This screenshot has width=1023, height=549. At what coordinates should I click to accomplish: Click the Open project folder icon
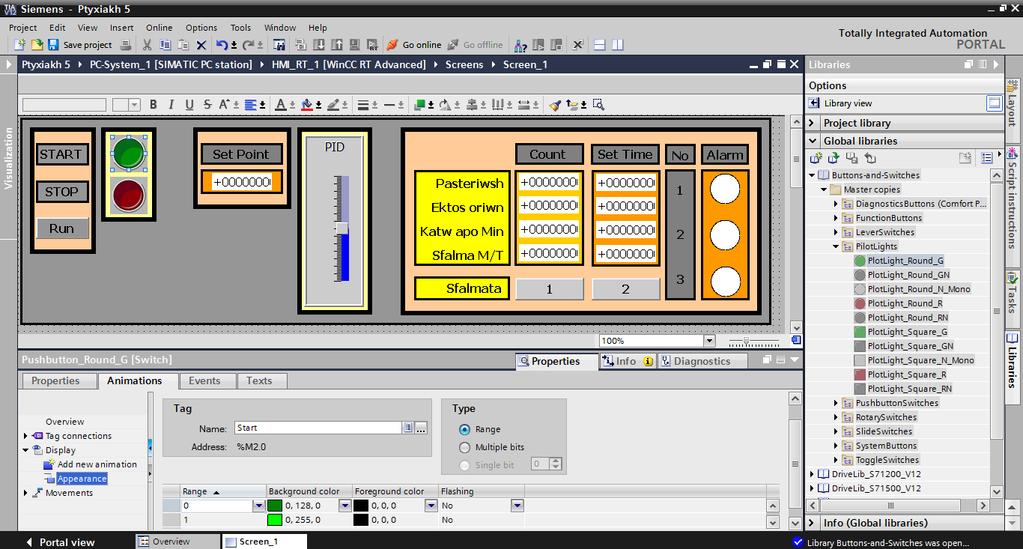pyautogui.click(x=37, y=45)
